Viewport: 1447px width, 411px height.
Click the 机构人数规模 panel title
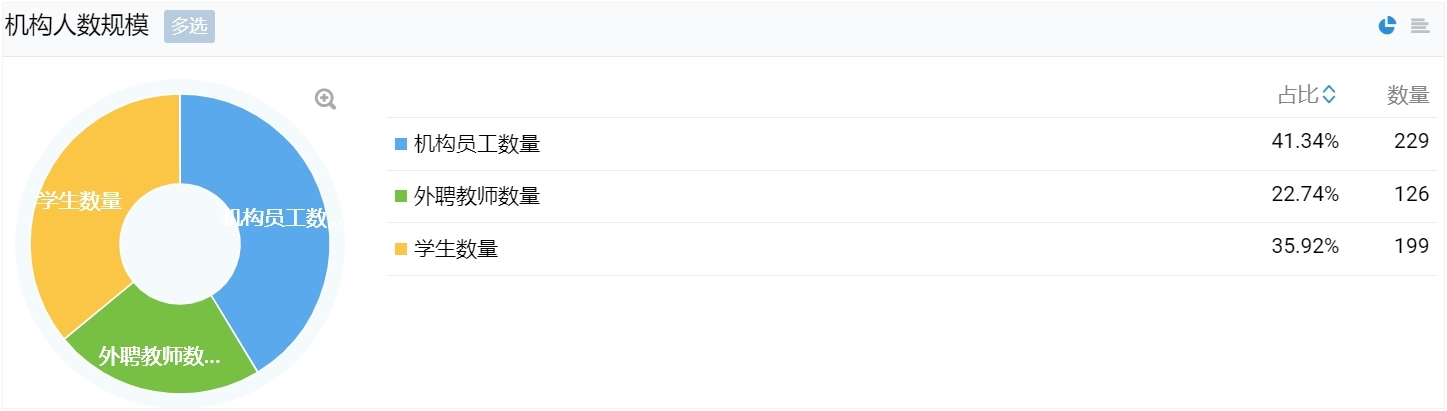tap(77, 27)
